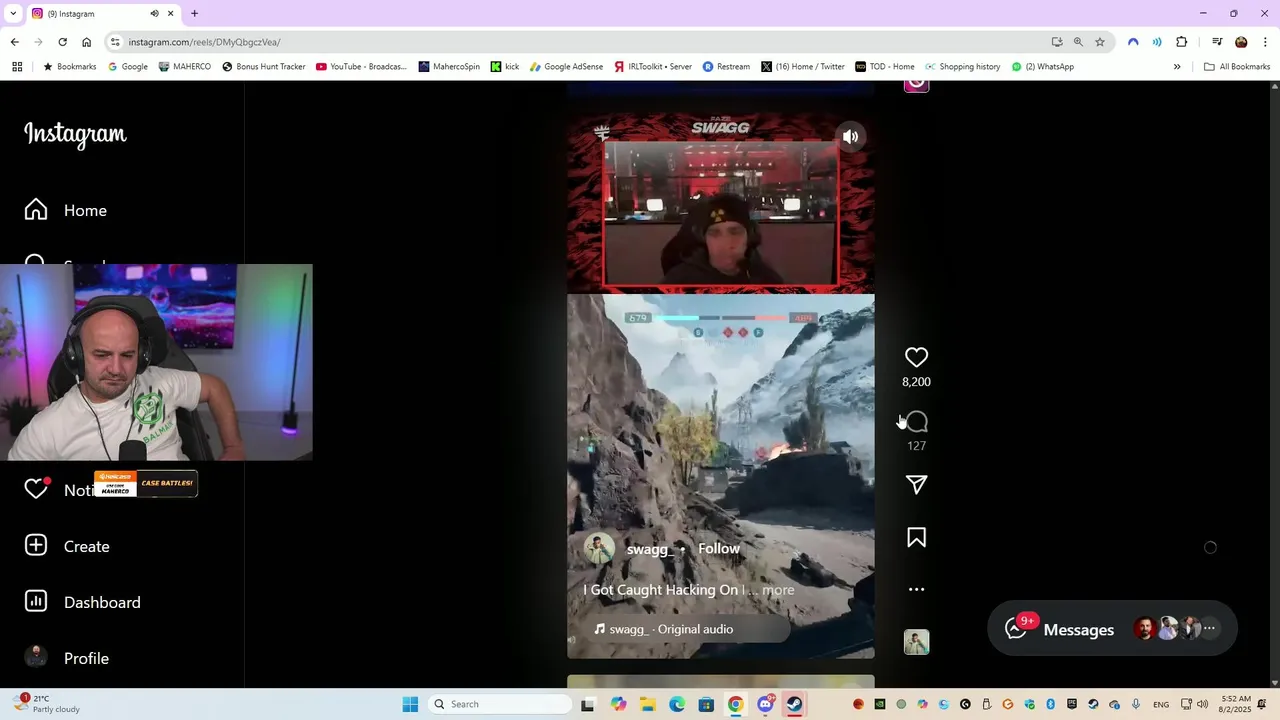Screen dimensions: 1280x720
Task: Open kick bookmark
Action: [x=505, y=66]
